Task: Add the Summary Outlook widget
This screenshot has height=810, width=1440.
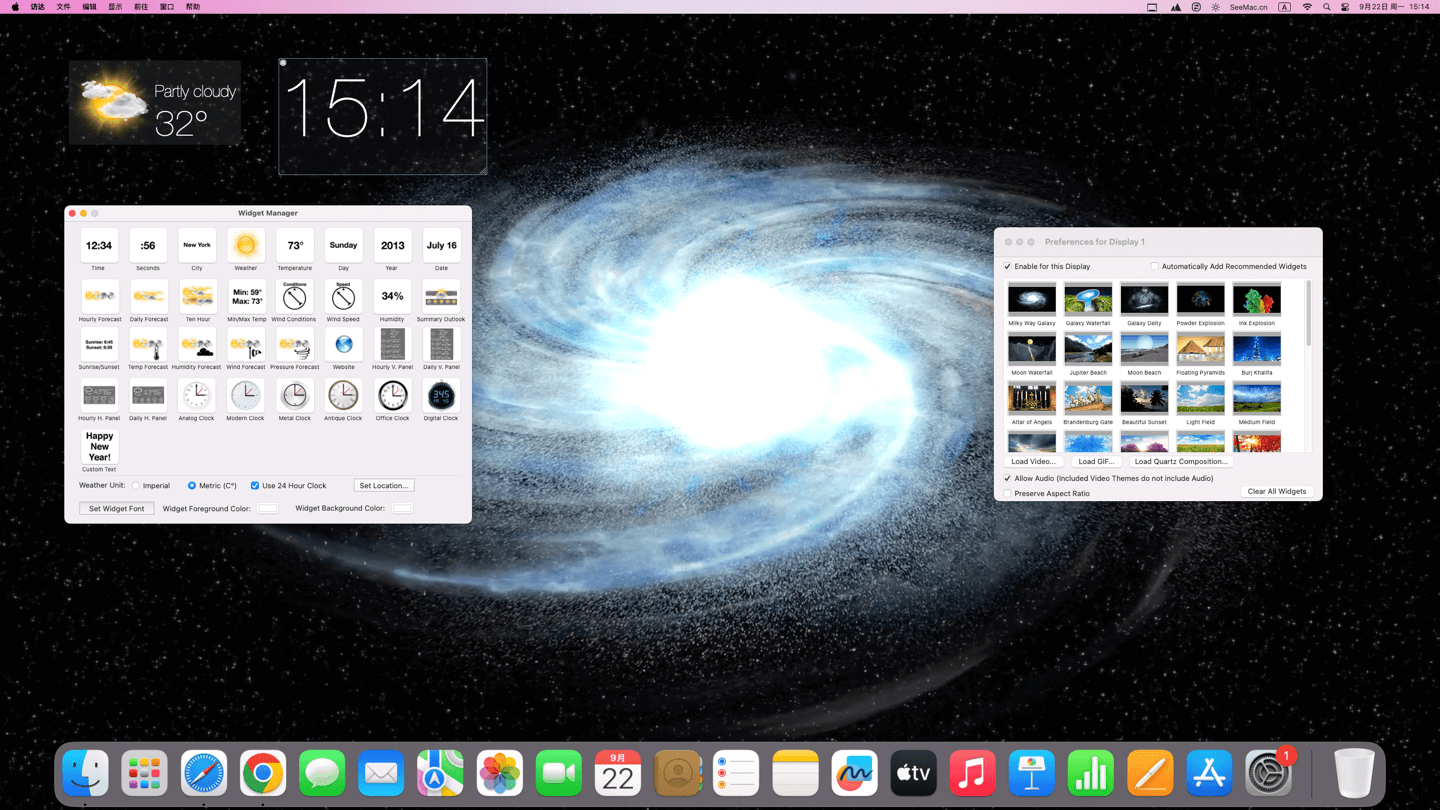Action: point(441,296)
